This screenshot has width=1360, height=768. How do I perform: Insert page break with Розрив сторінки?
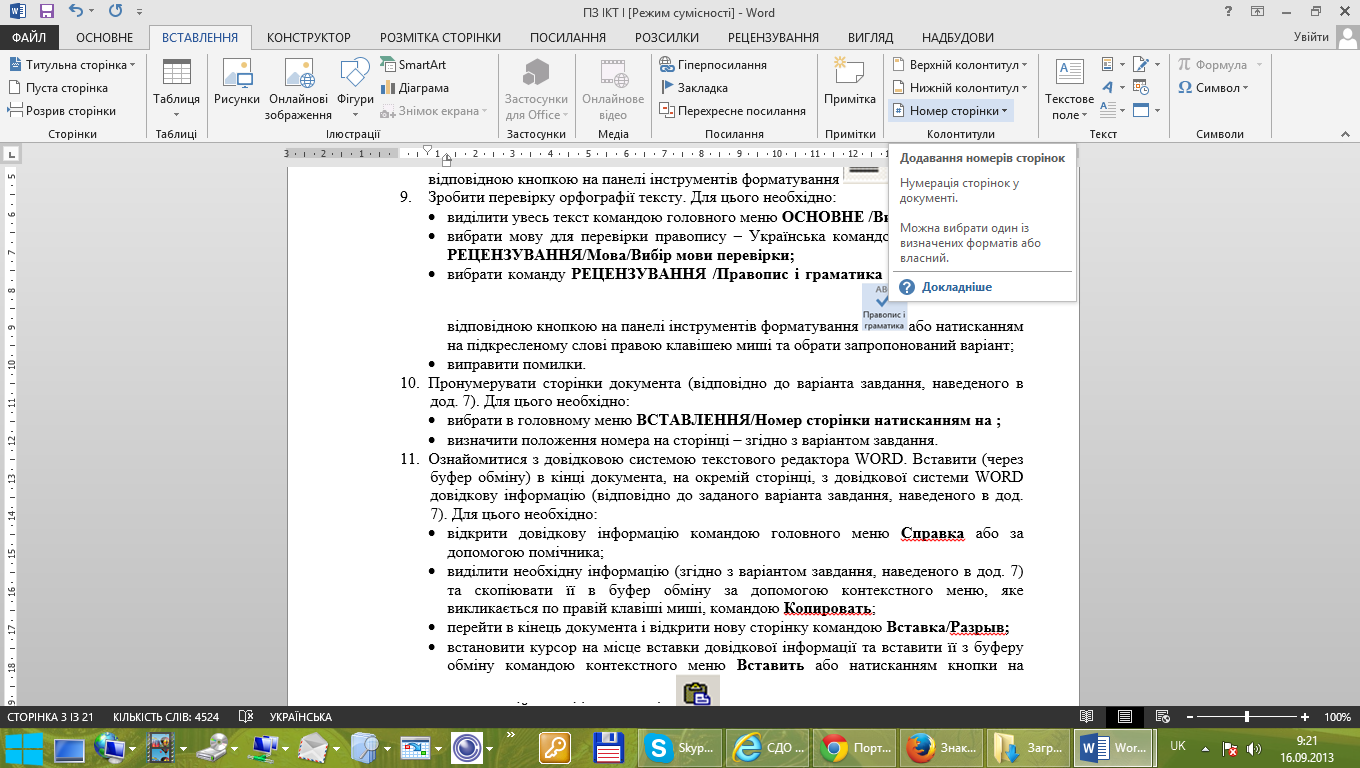pos(62,111)
